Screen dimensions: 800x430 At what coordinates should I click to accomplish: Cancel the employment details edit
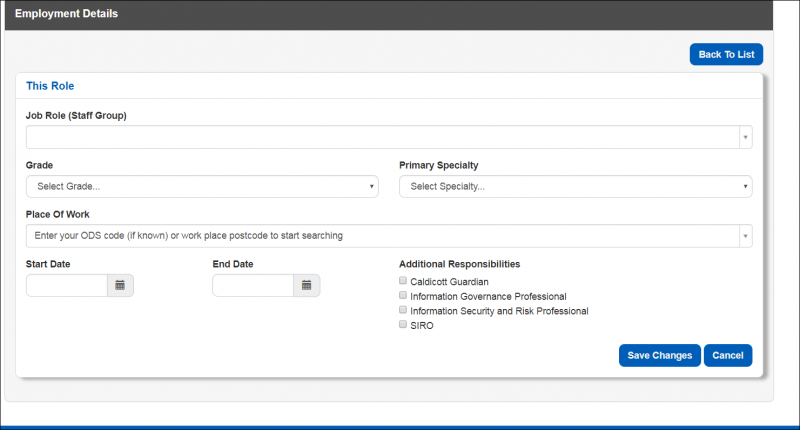point(727,355)
